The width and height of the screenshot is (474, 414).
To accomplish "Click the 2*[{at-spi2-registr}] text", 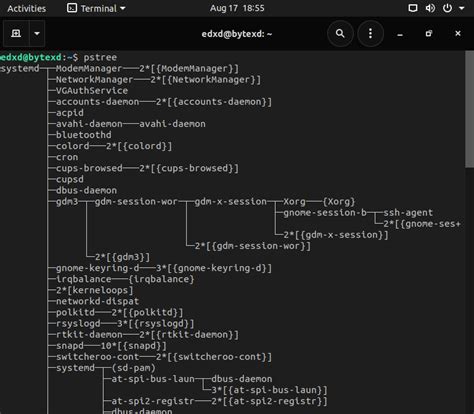I will pos(270,401).
